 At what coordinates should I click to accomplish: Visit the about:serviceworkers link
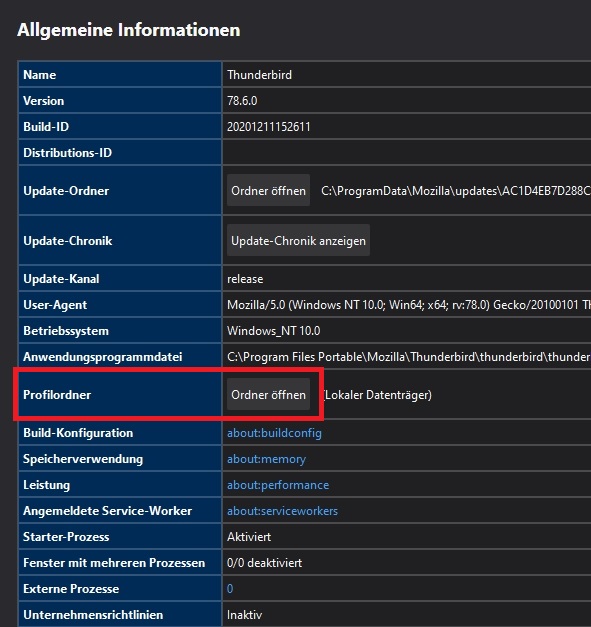(x=282, y=511)
